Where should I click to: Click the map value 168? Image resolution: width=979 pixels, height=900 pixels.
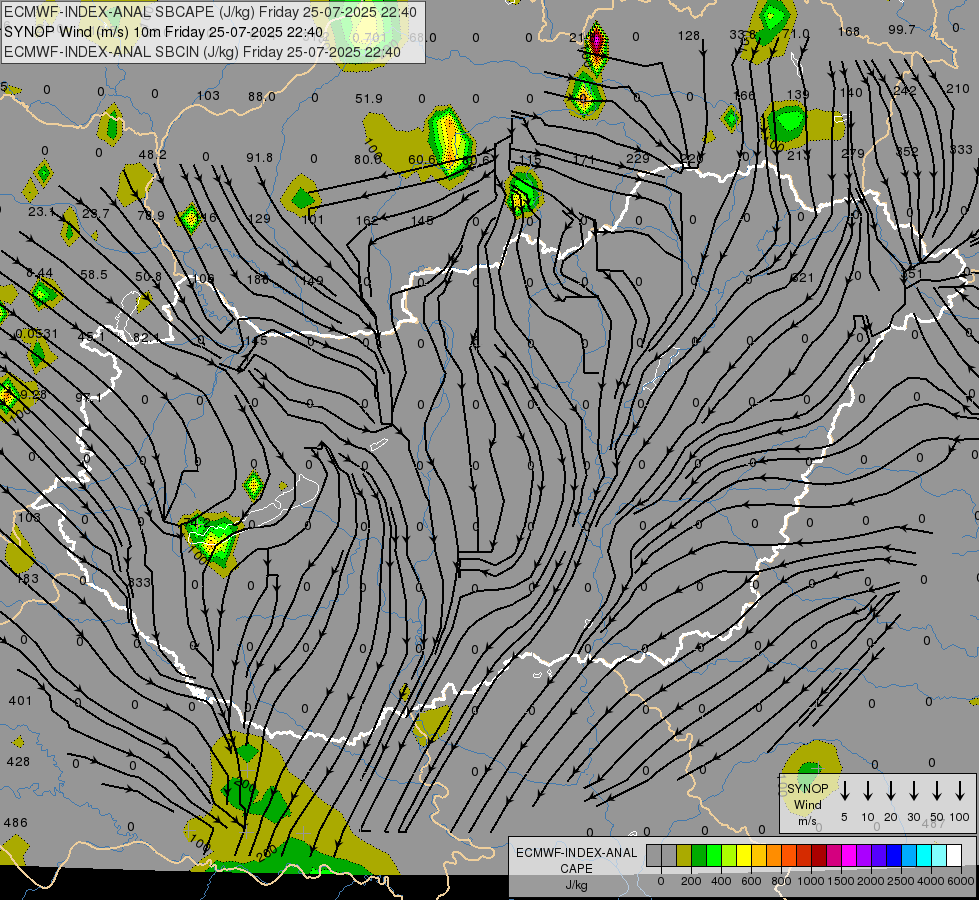849,31
